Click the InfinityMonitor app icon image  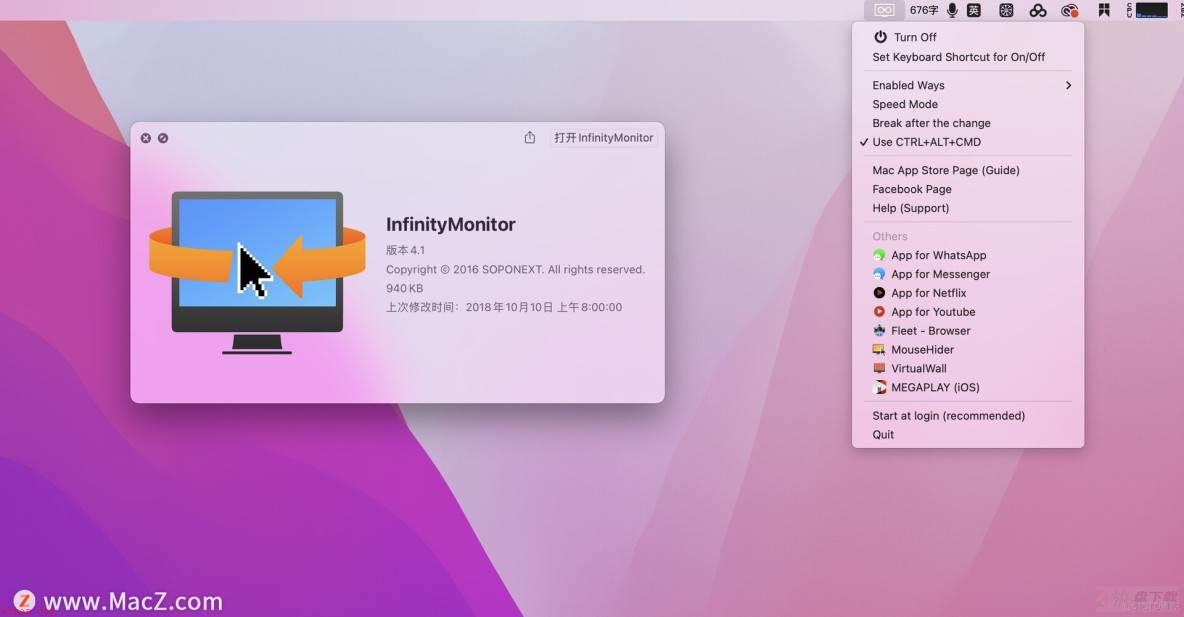pos(257,272)
